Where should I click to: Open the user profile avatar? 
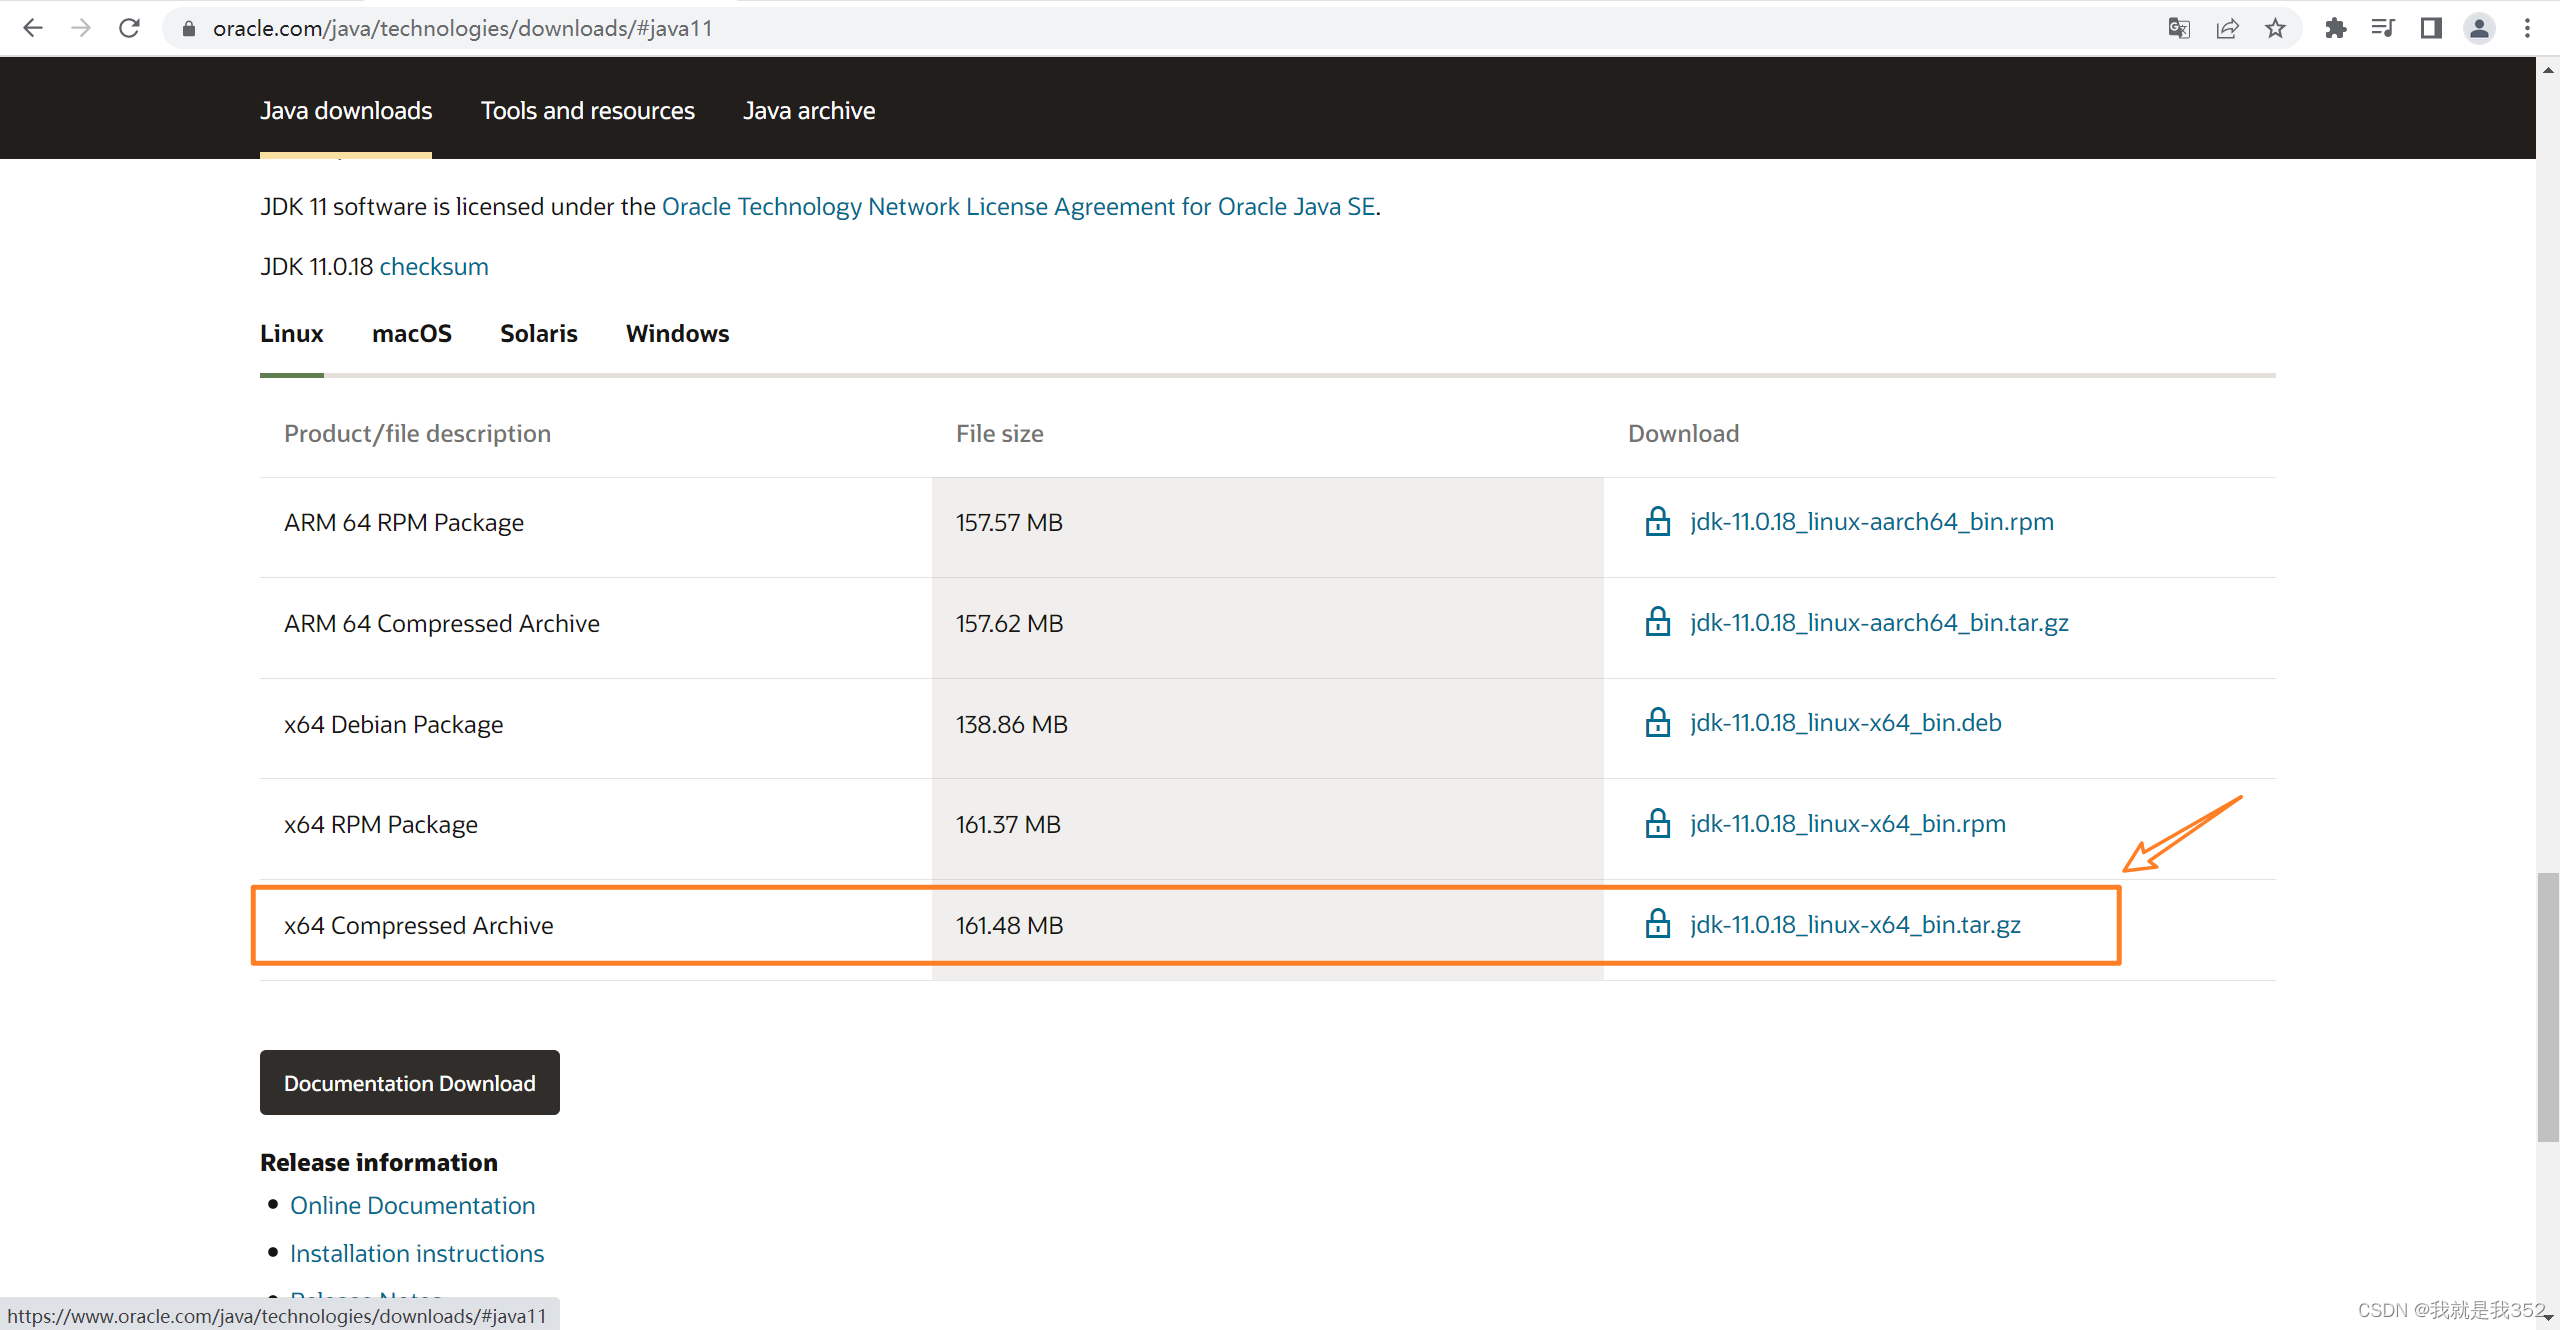pos(2479,28)
